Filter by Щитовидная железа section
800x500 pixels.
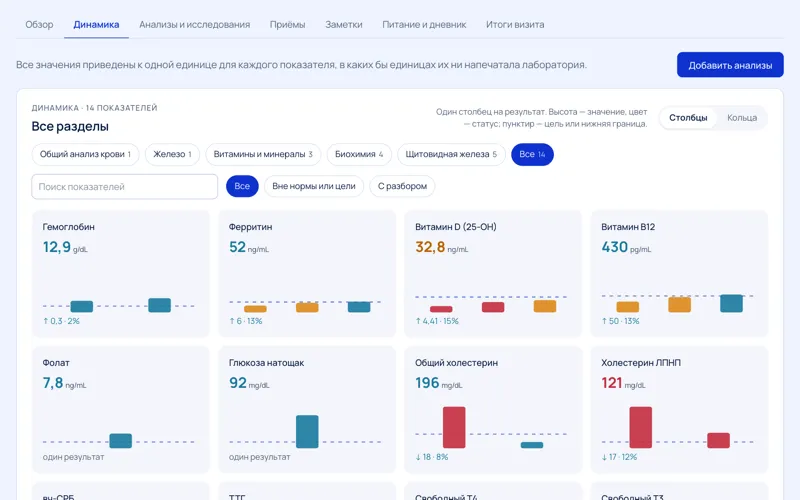[x=451, y=154]
